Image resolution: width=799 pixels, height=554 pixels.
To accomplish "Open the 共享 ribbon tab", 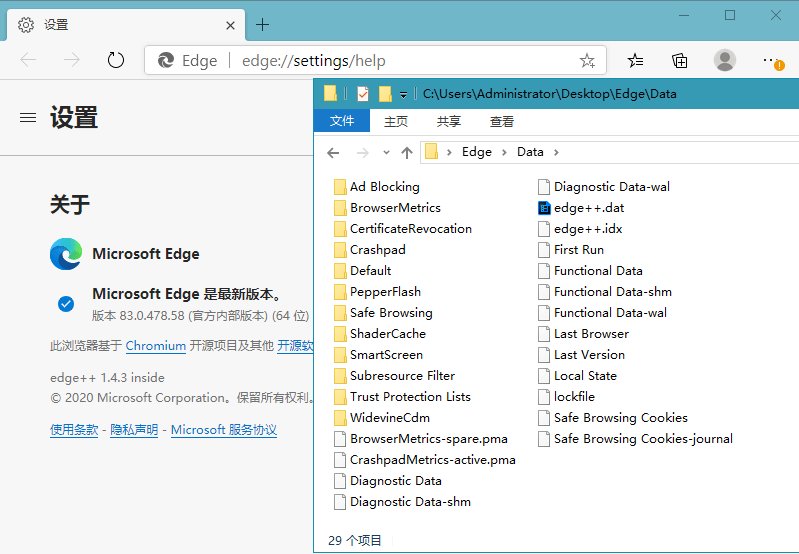I will point(449,121).
